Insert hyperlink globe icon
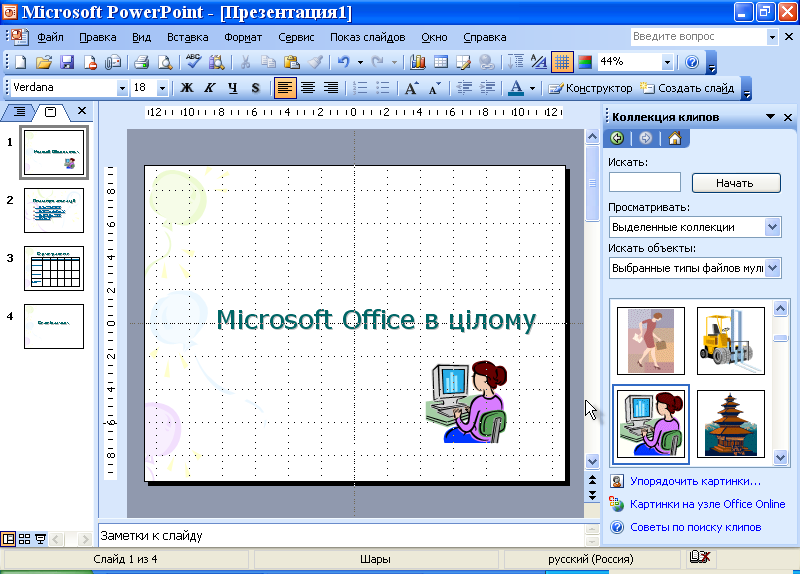 click(487, 62)
